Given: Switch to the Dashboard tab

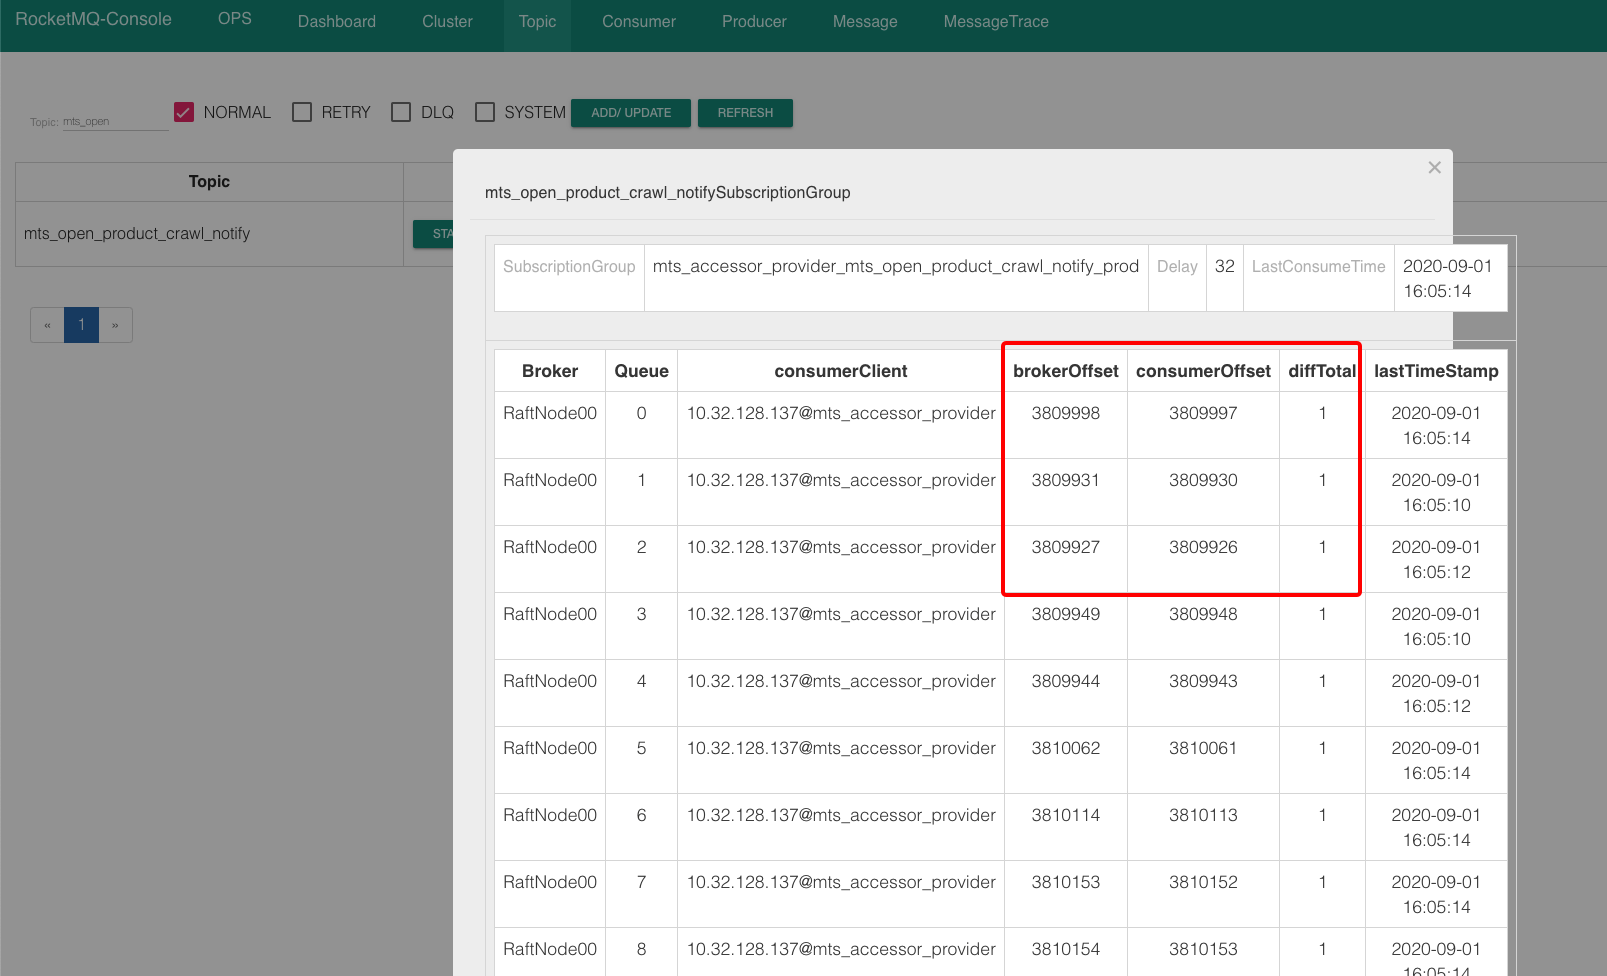Looking at the screenshot, I should pyautogui.click(x=337, y=22).
